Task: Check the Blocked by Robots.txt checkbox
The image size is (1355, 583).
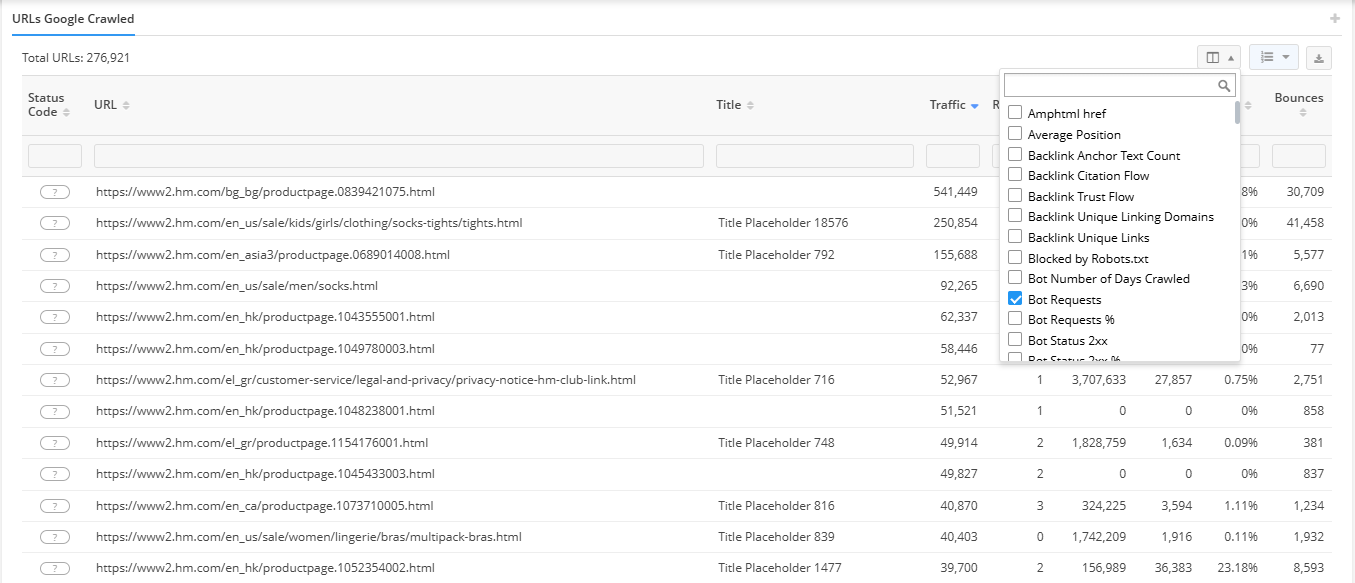Action: pos(1015,258)
